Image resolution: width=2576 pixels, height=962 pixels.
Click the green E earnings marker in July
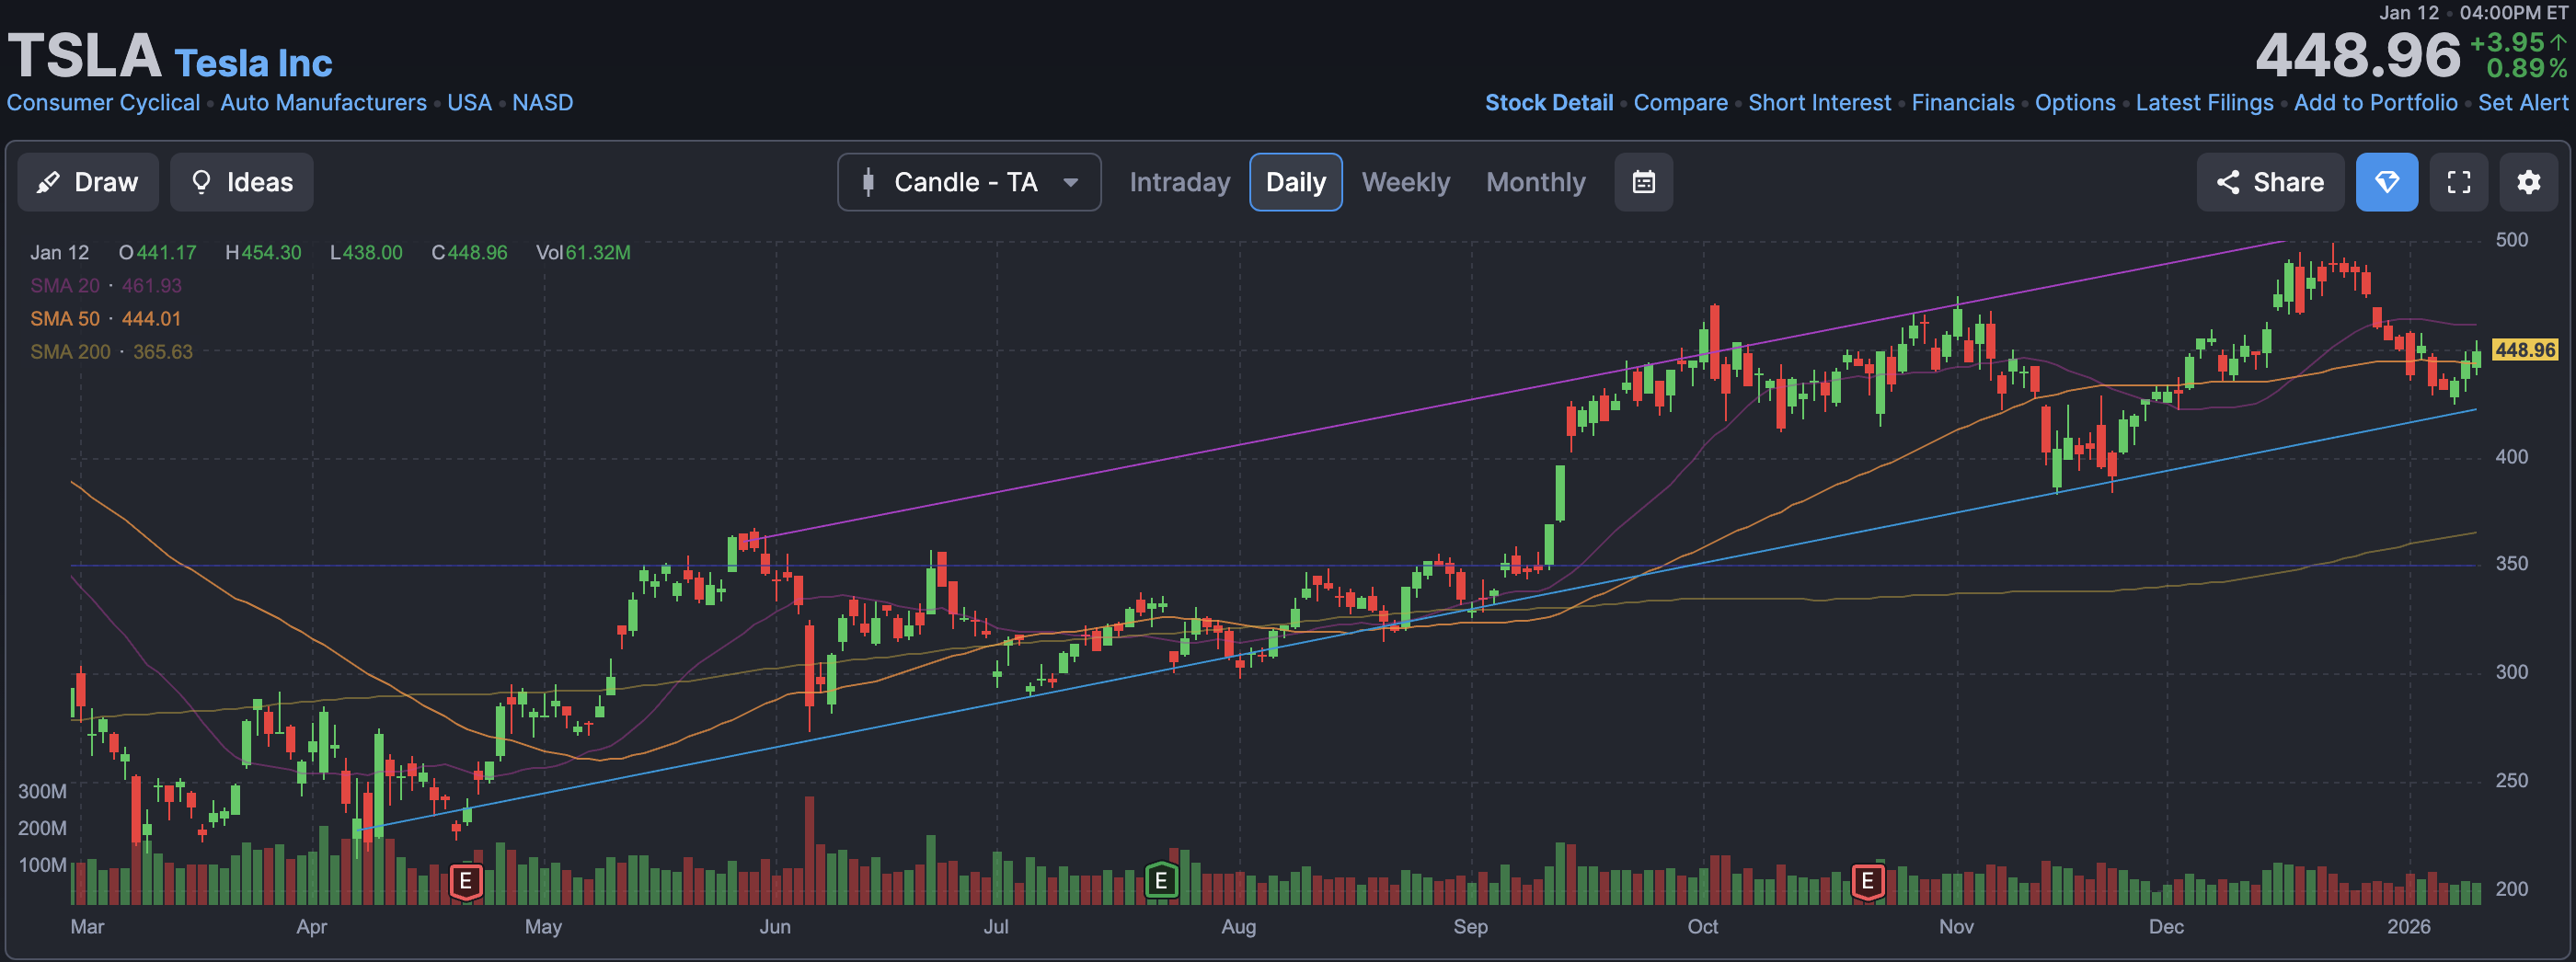pyautogui.click(x=1160, y=880)
